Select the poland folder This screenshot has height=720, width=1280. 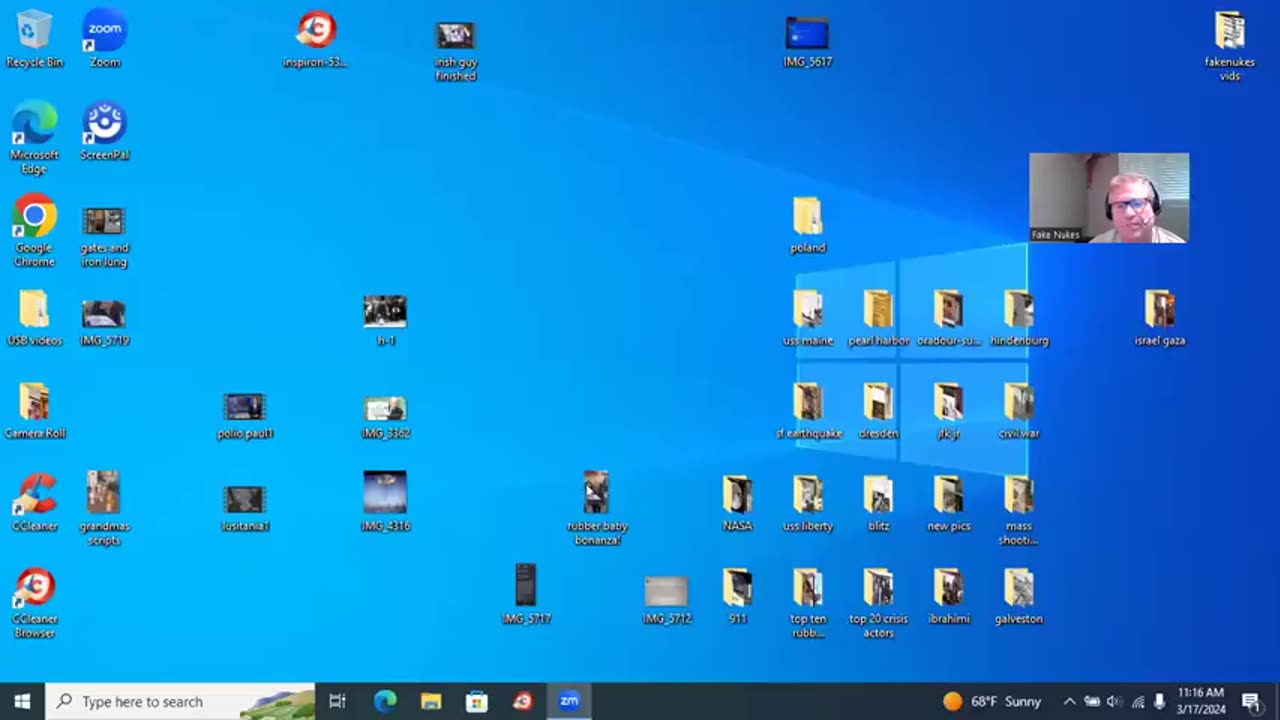[x=808, y=225]
